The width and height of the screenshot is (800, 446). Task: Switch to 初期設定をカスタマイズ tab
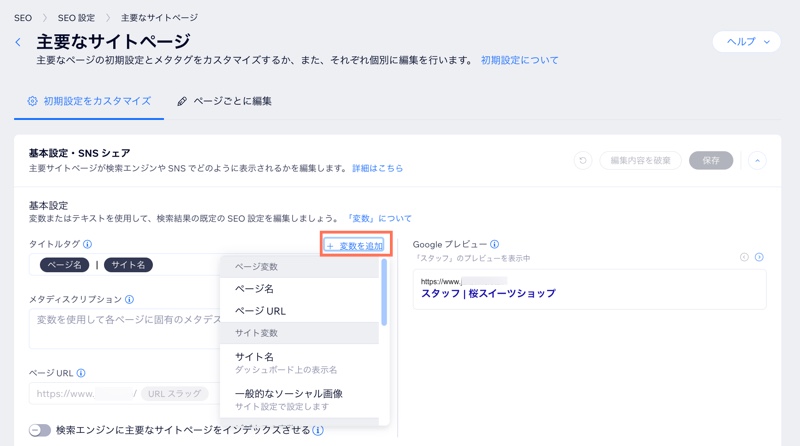pos(89,101)
